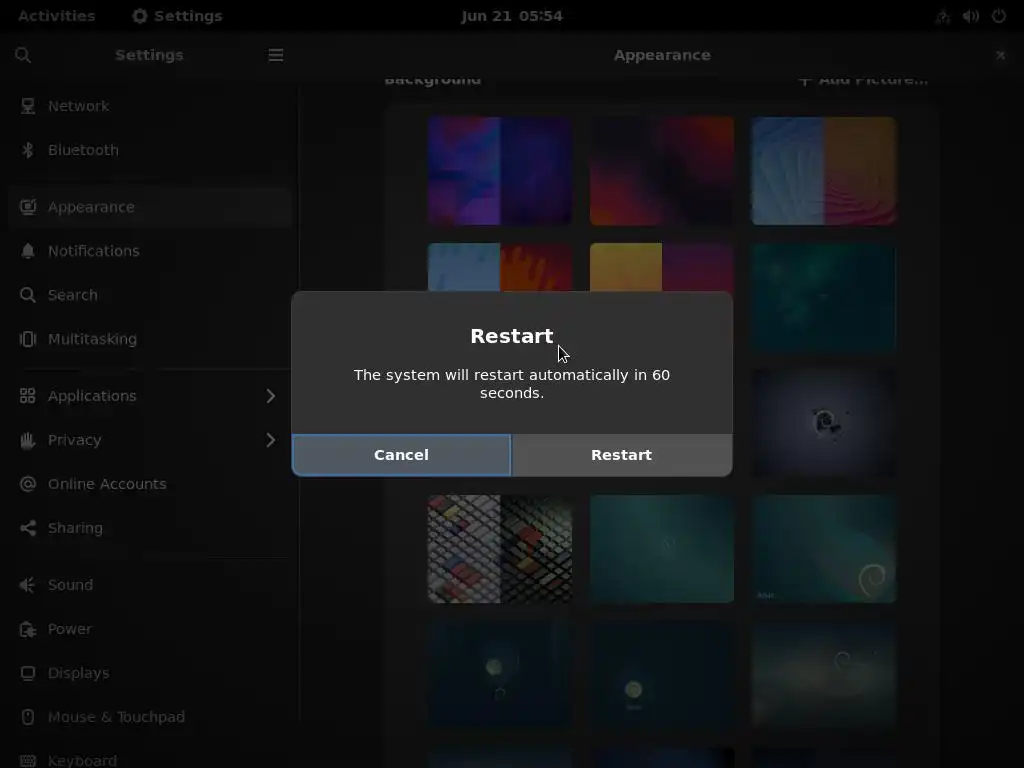Open Activities overview
The image size is (1024, 768).
(57, 16)
